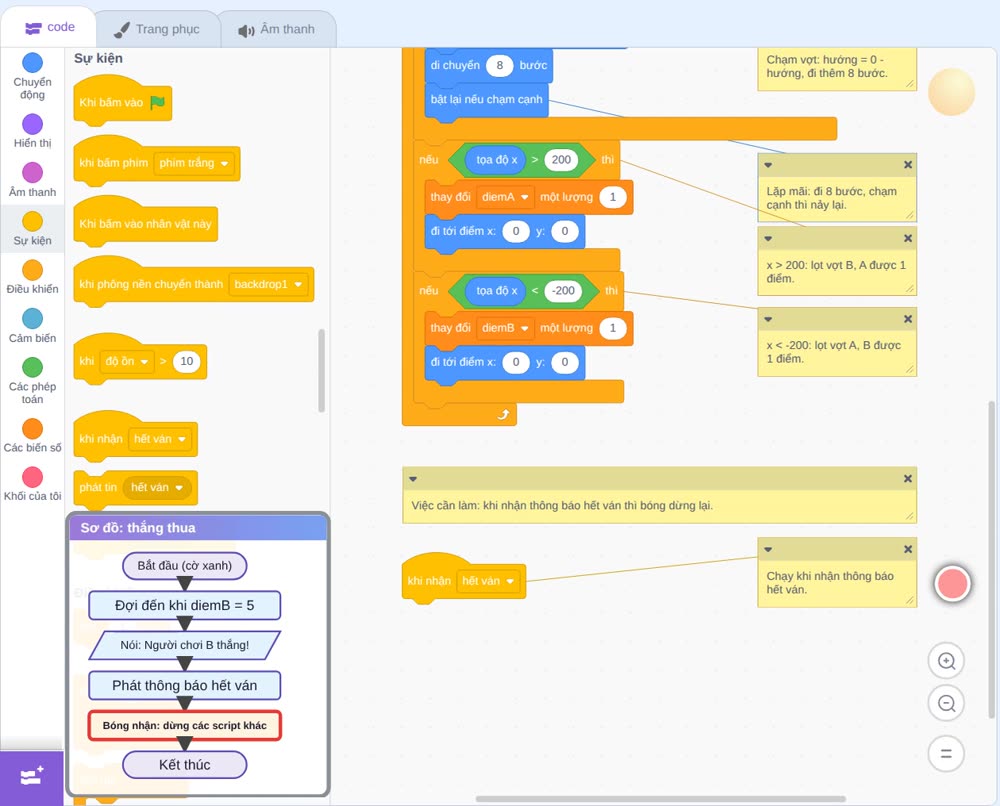
Task: Delete the 'Chạy khi nhận thông báo' comment
Action: point(908,549)
